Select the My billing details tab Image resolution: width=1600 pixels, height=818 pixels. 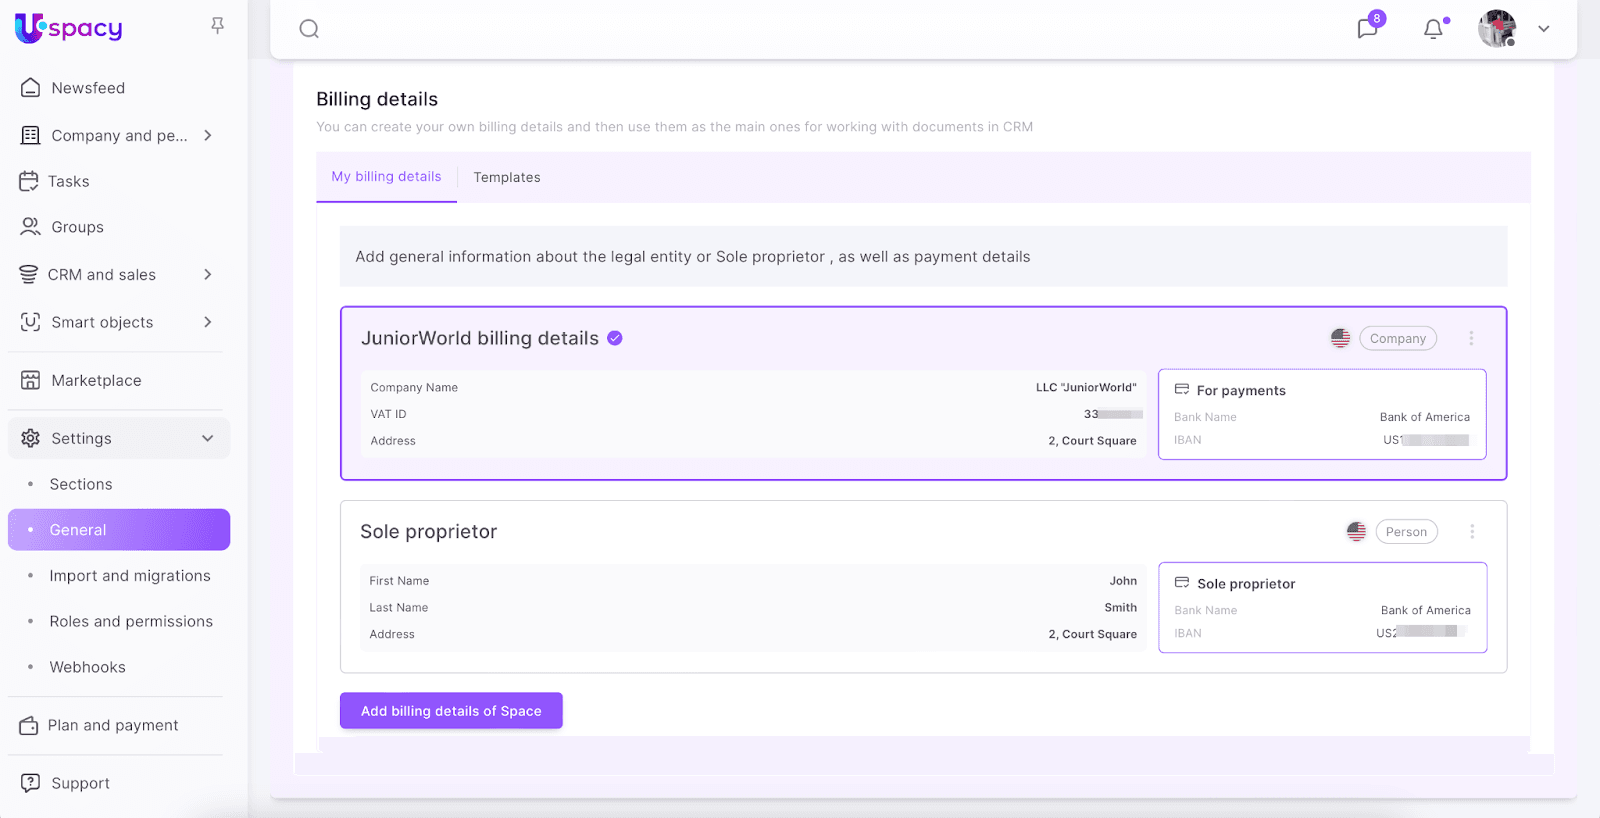386,177
